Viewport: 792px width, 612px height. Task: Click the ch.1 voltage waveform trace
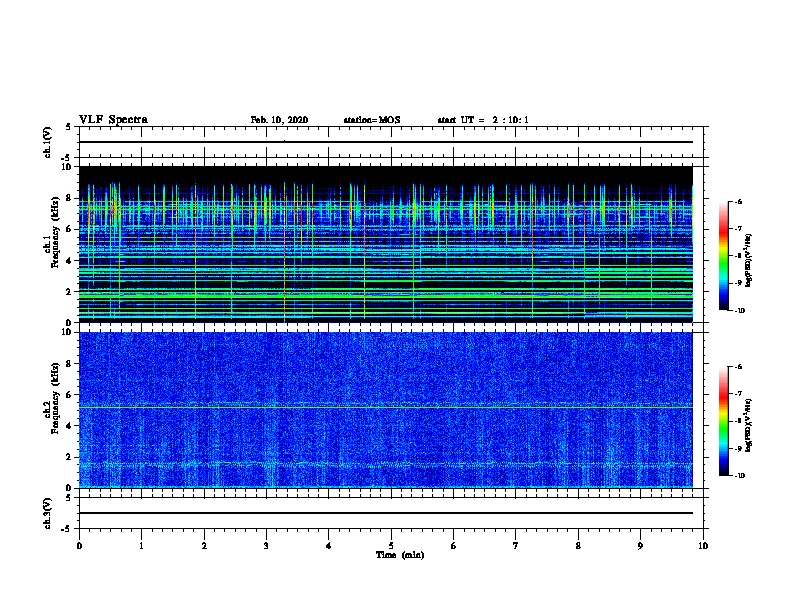386,142
